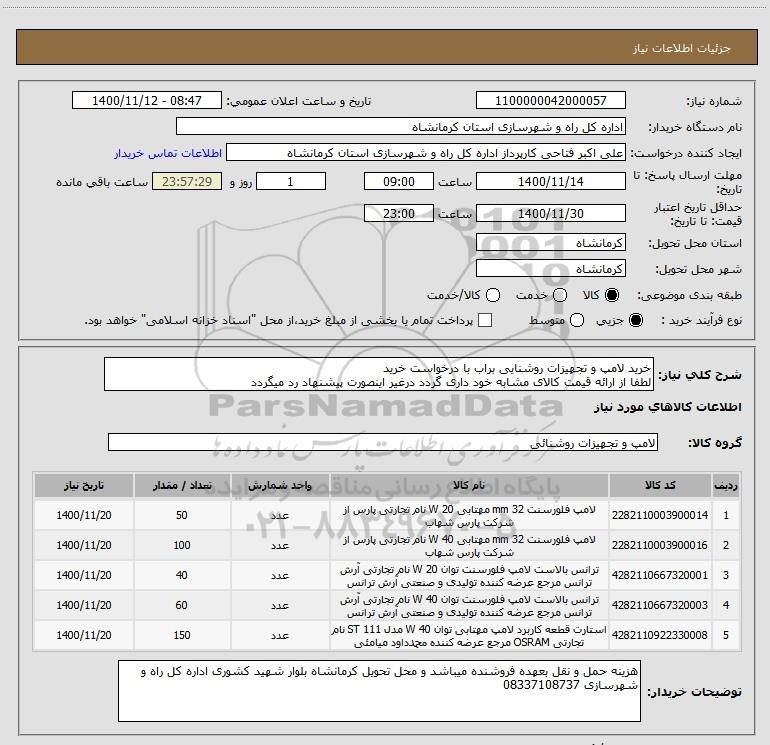The image size is (770, 745).
Task: Select item code 2282110003900016
Action: click(x=660, y=545)
